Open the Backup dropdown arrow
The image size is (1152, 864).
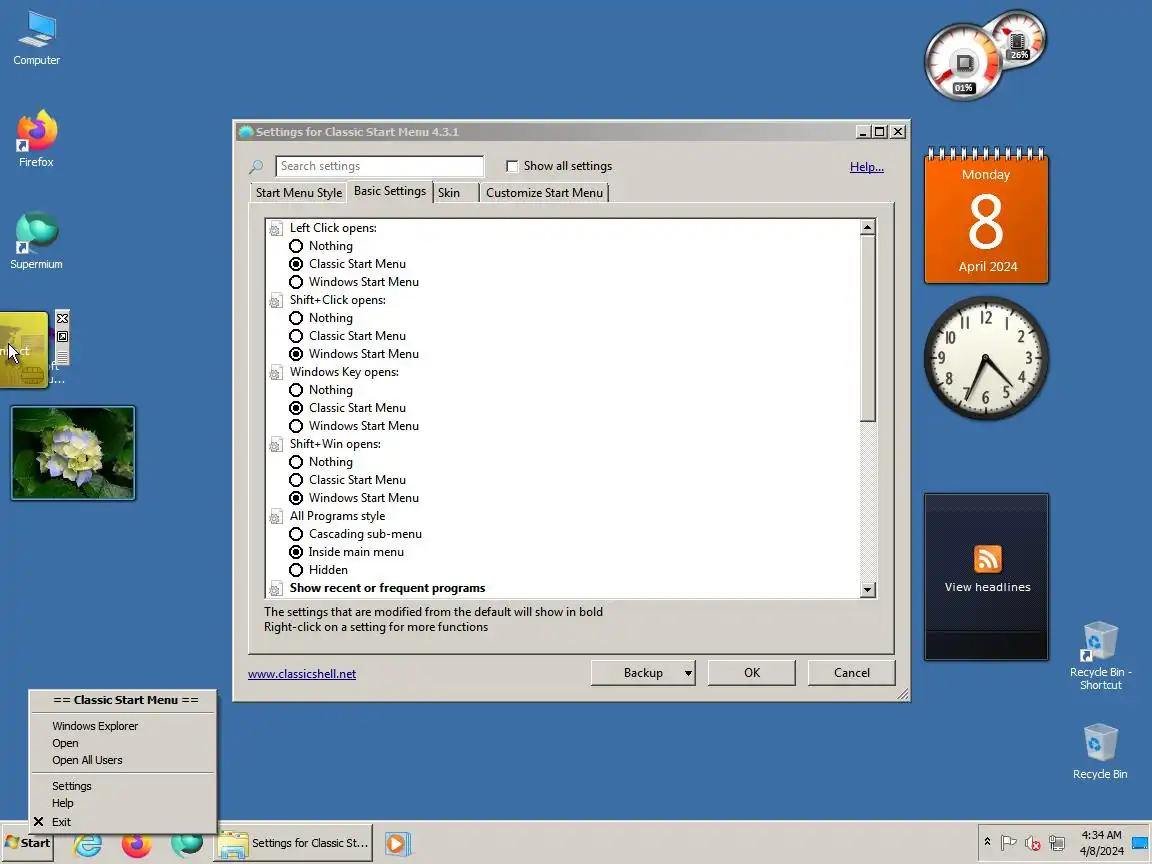[688, 673]
